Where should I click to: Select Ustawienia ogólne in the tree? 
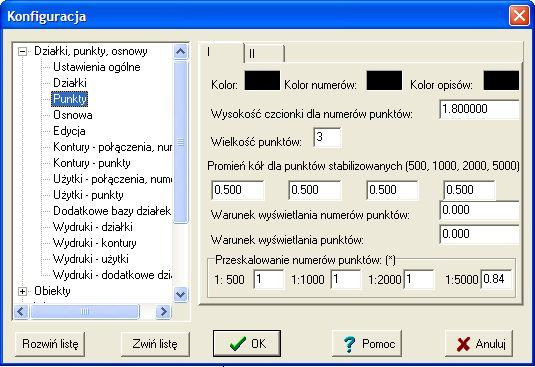(x=97, y=67)
